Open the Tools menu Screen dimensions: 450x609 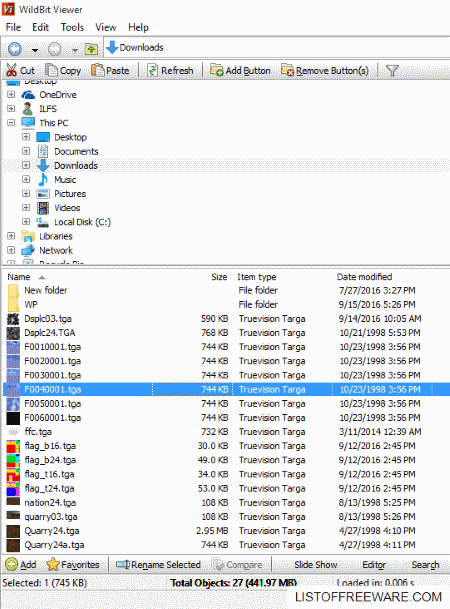pyautogui.click(x=72, y=27)
